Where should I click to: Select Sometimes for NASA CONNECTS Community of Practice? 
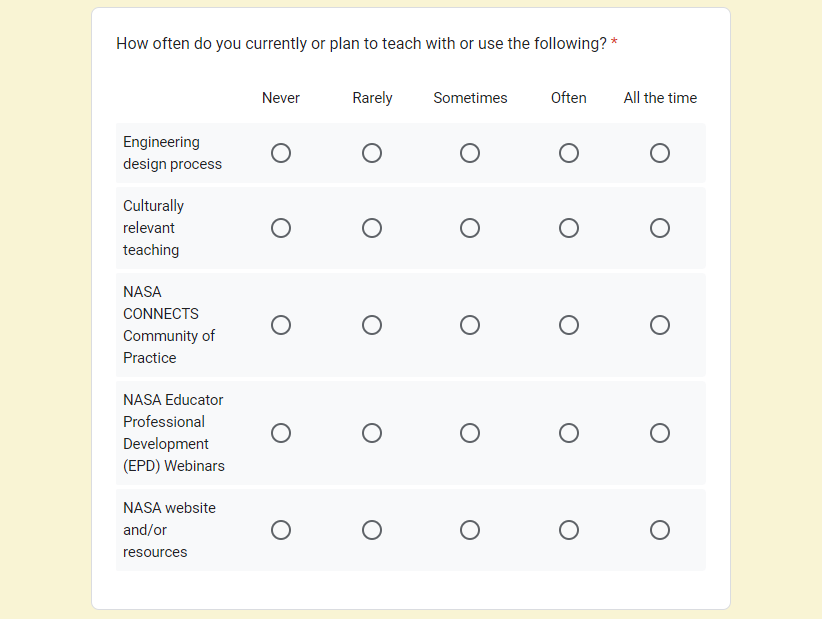pos(470,325)
